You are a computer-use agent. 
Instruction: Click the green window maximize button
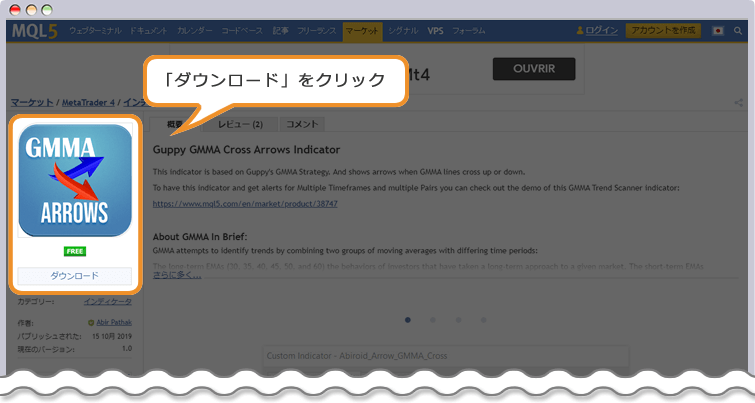point(47,10)
